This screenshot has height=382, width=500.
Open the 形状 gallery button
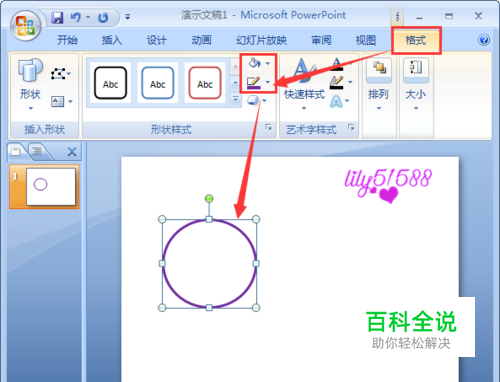(30, 84)
